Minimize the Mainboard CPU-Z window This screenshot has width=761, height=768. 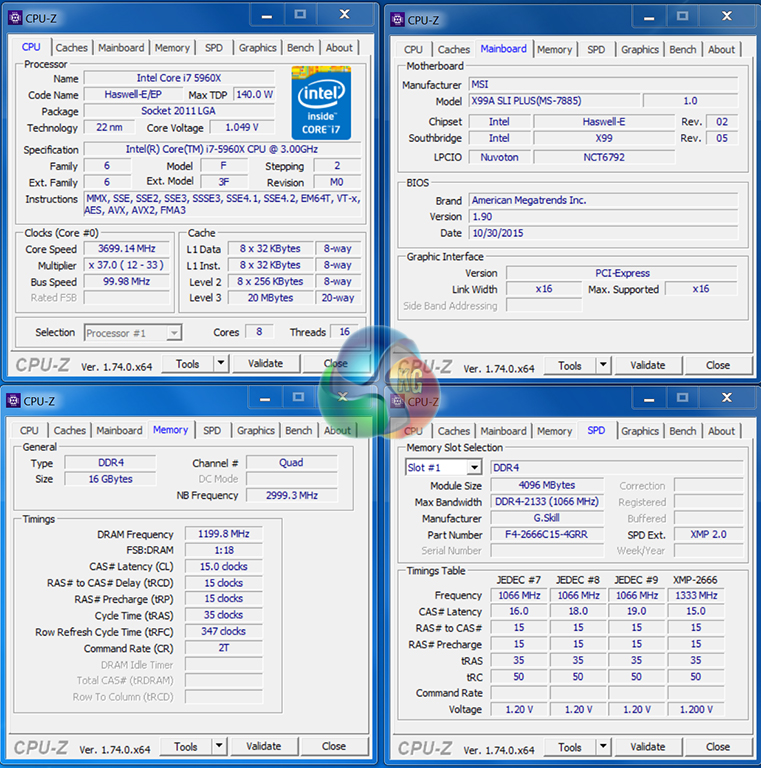(x=649, y=18)
